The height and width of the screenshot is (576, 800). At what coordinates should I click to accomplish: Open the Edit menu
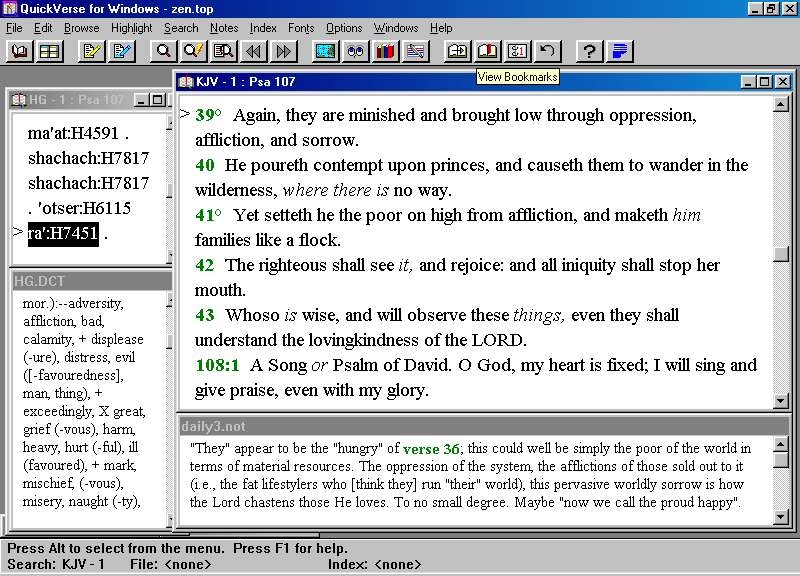pyautogui.click(x=43, y=28)
